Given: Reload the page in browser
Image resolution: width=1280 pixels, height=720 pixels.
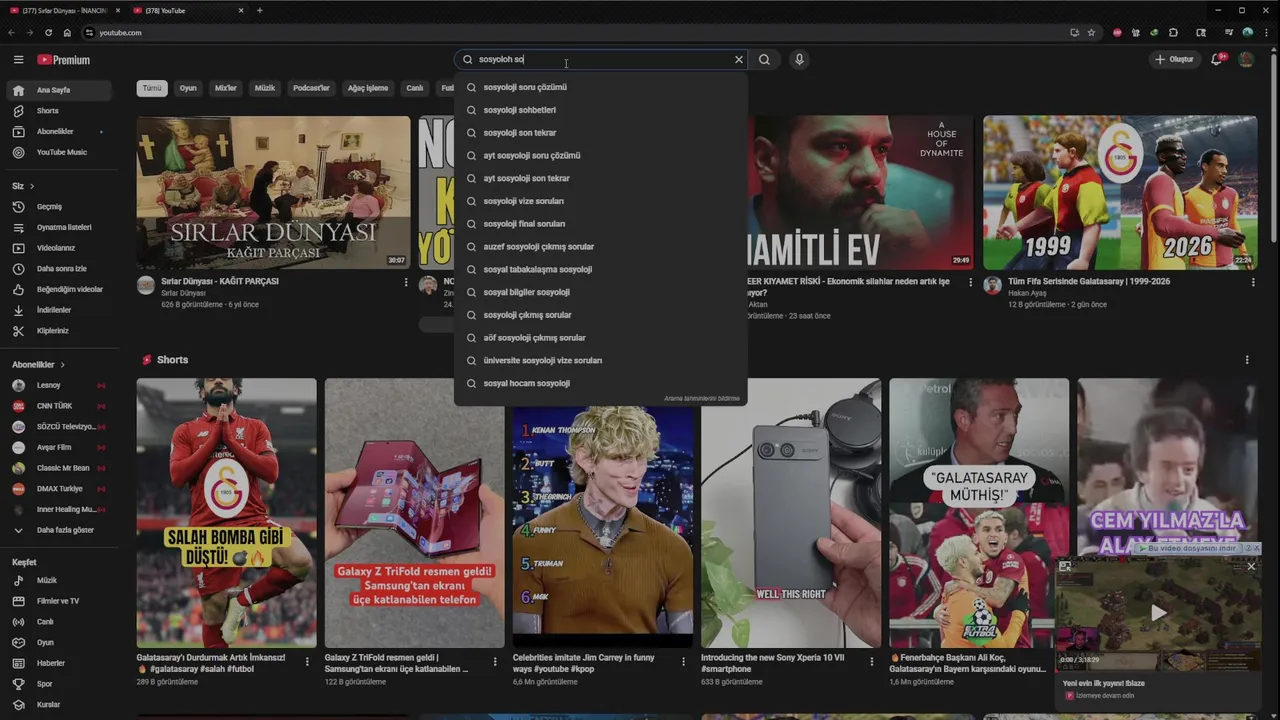Looking at the screenshot, I should point(48,33).
